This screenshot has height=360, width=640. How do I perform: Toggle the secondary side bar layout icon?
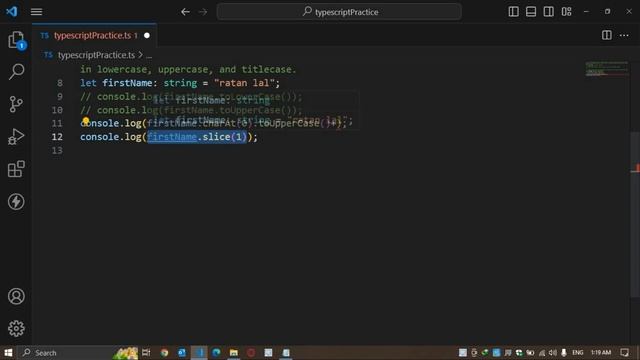pyautogui.click(x=549, y=12)
